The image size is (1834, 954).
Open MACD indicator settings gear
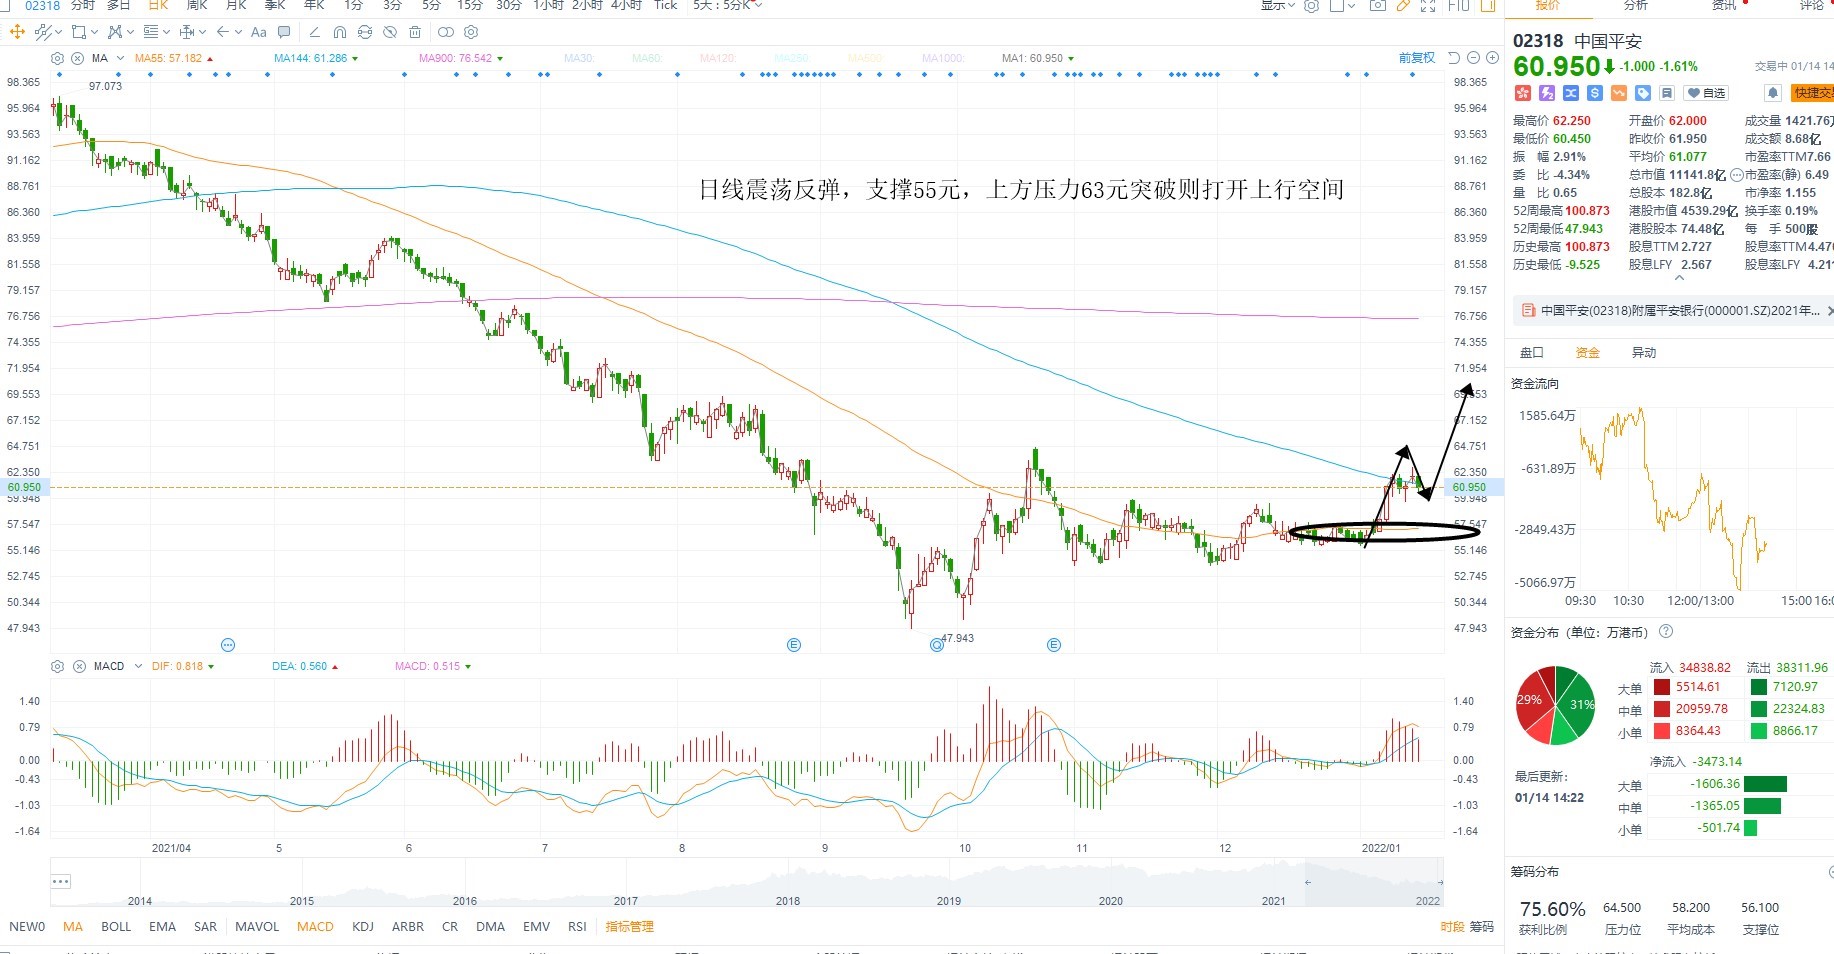[57, 666]
